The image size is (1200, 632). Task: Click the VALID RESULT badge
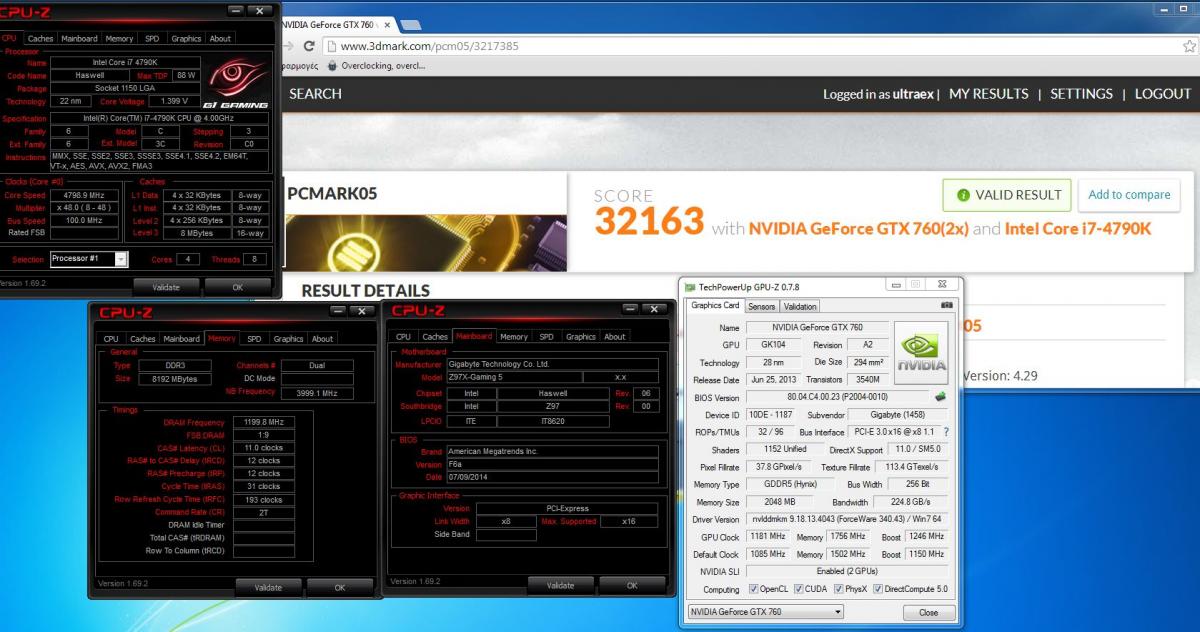click(x=1007, y=195)
